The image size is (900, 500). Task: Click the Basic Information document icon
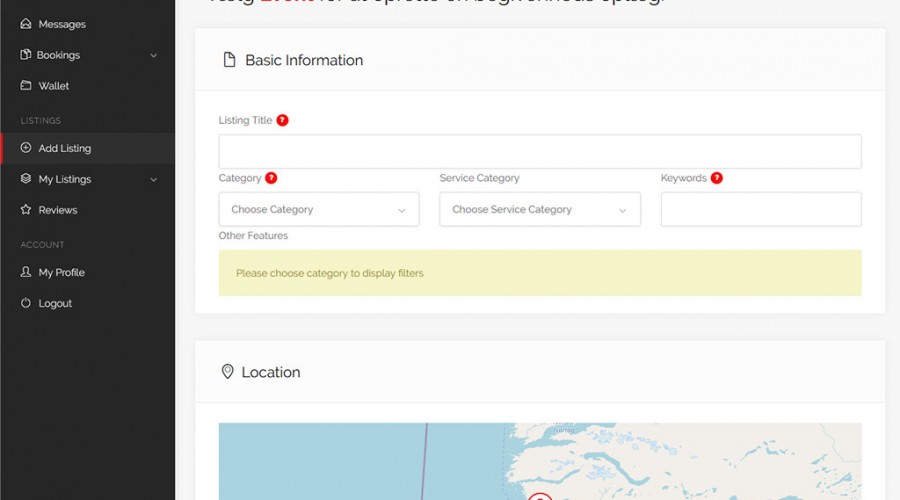[x=230, y=60]
